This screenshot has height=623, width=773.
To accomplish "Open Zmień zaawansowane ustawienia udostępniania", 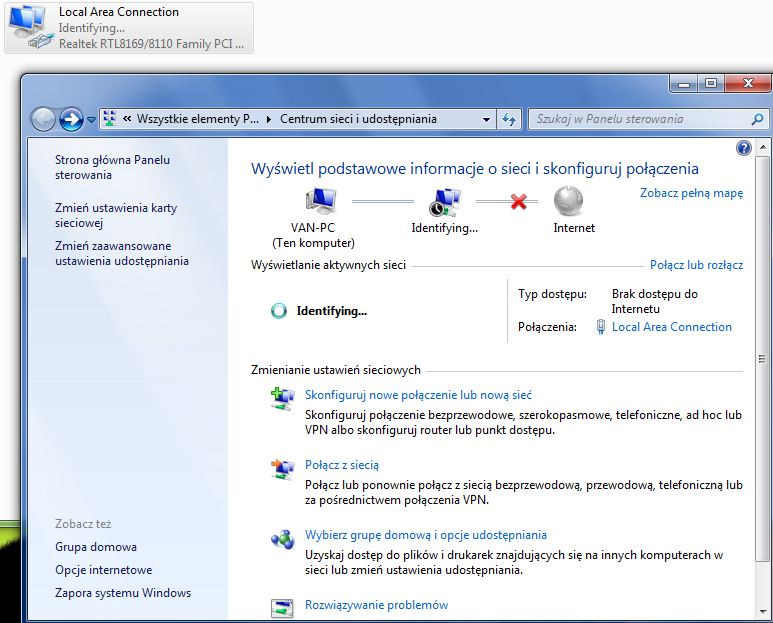I will (x=122, y=253).
